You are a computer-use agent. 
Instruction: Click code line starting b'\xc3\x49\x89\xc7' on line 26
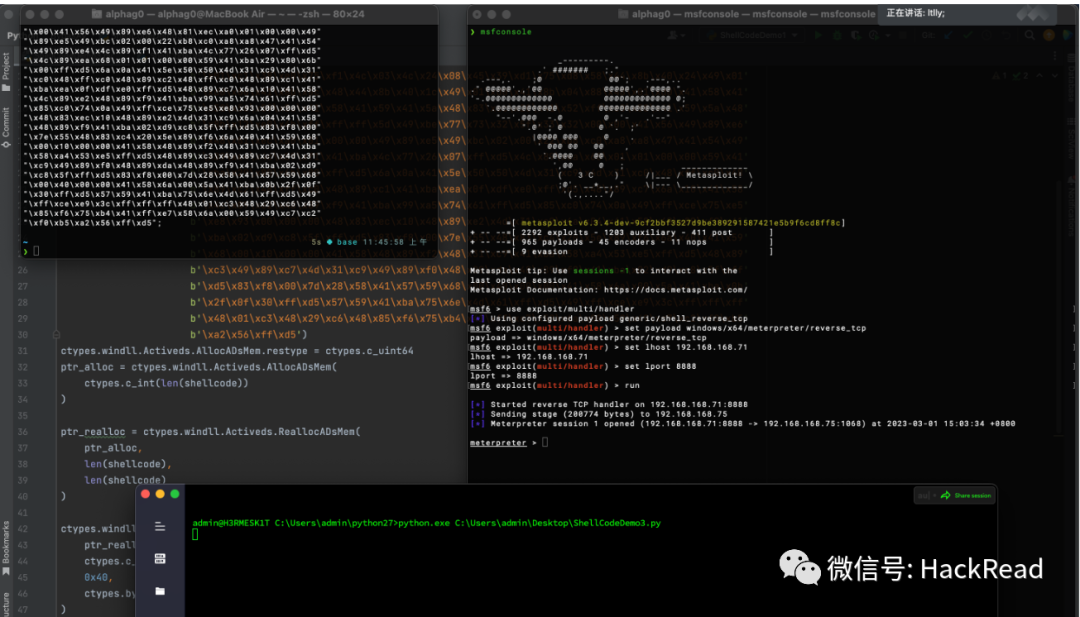[x=328, y=271]
